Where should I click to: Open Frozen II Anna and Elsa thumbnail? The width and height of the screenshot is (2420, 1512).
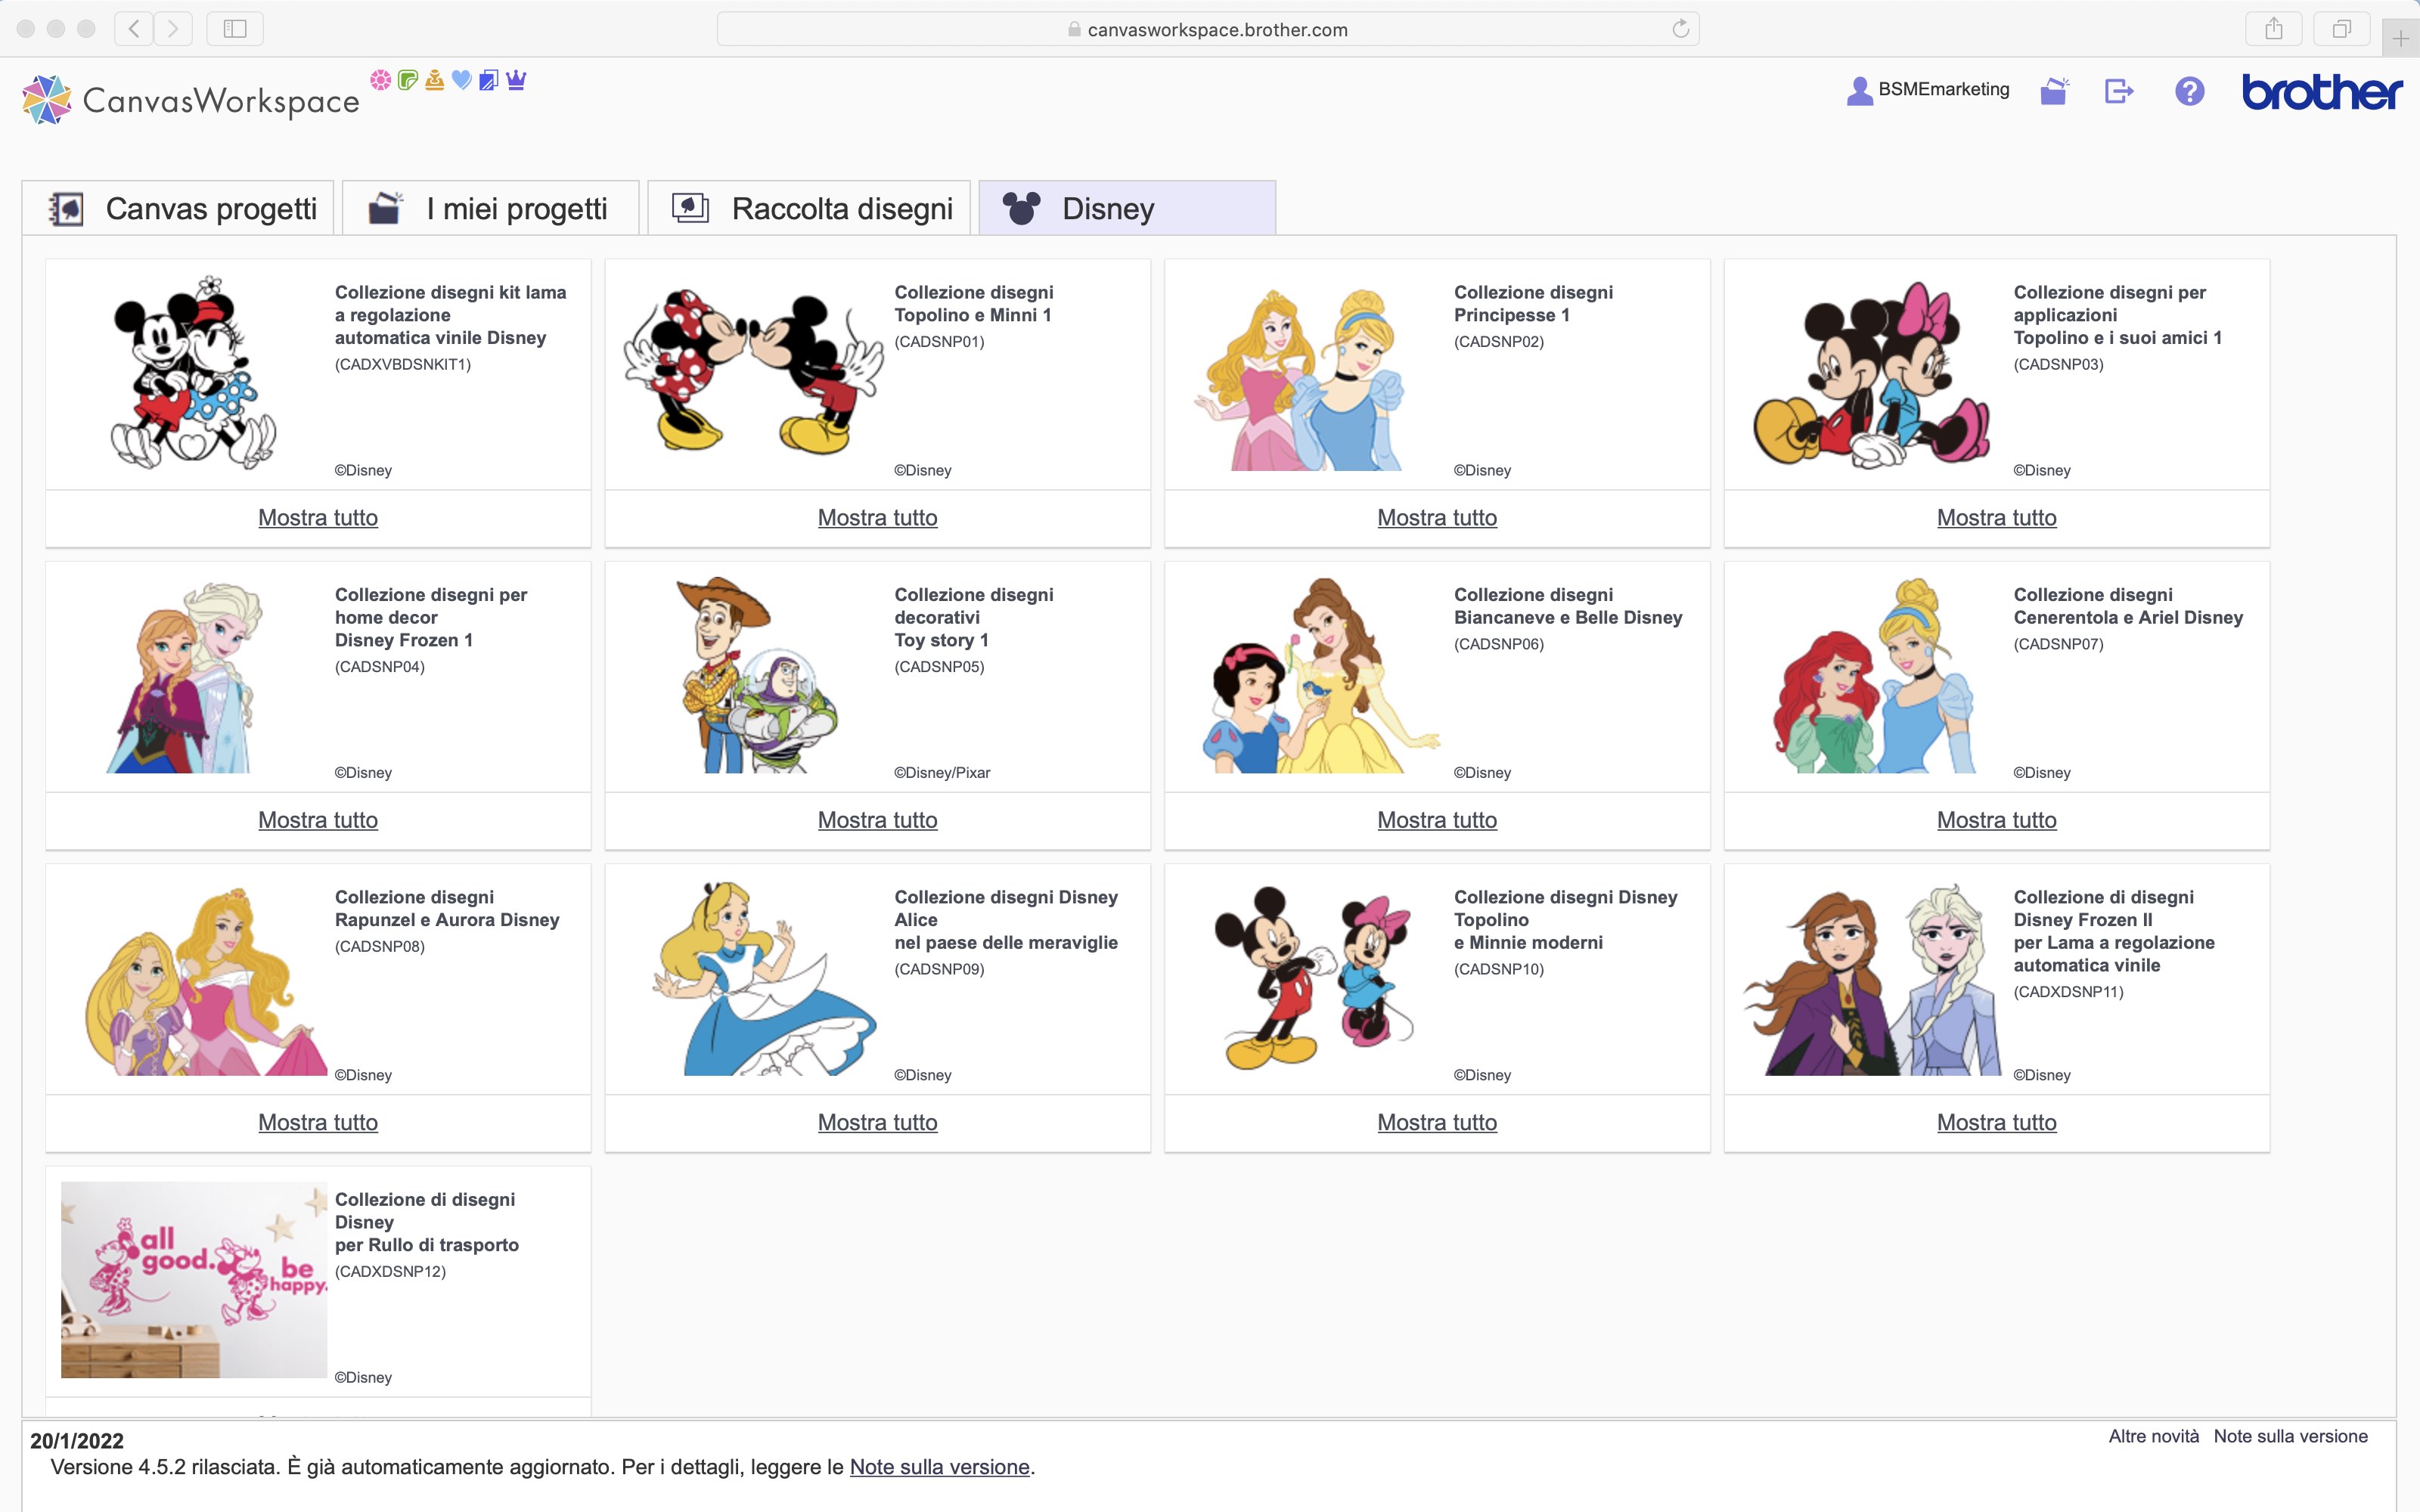(1872, 980)
